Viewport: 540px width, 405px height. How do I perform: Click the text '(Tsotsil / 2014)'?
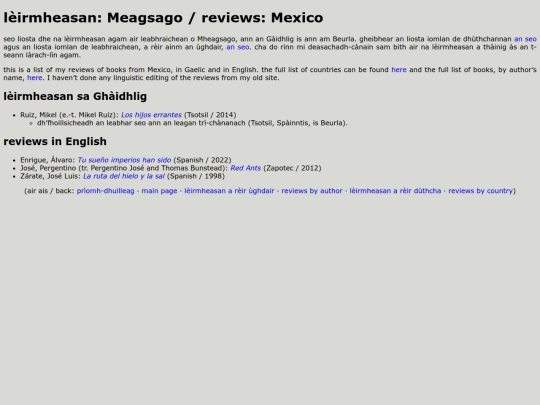(210, 115)
